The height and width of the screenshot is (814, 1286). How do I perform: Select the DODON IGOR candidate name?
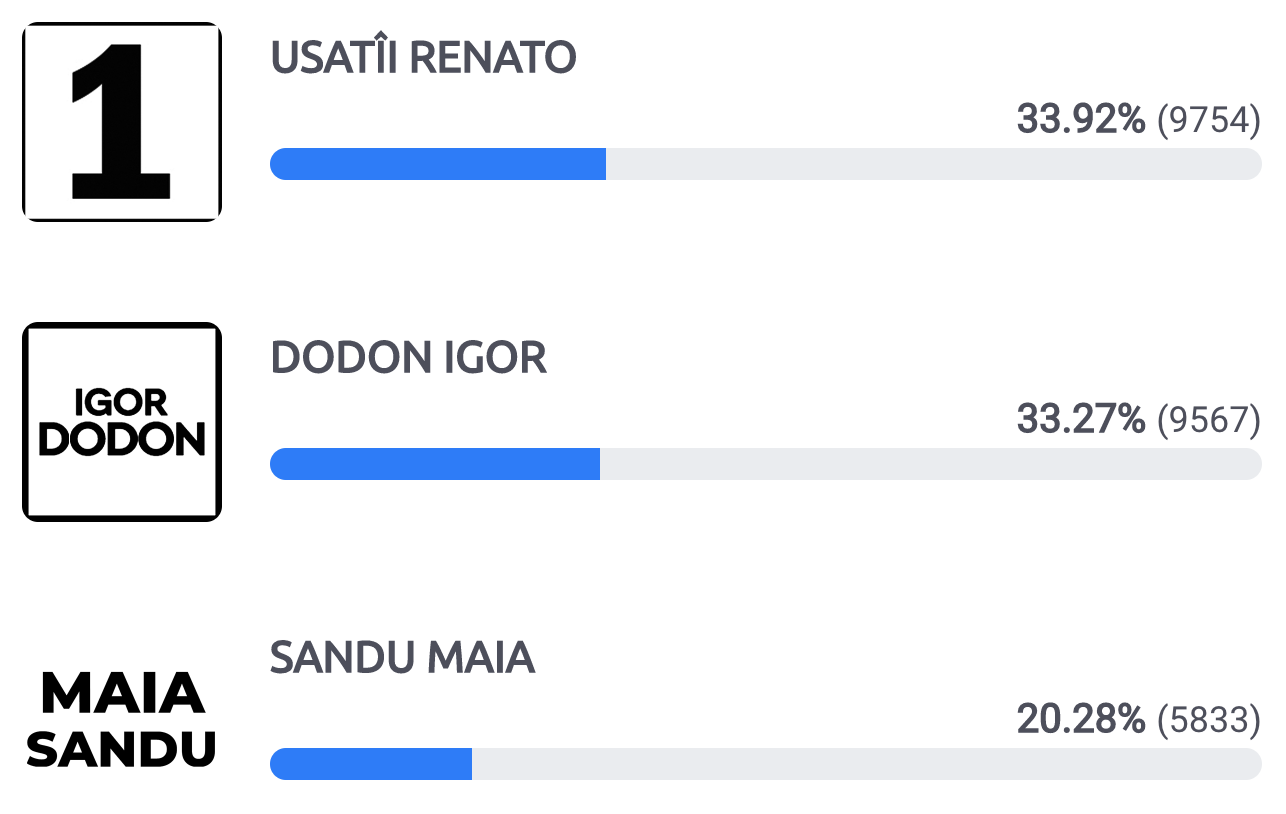click(x=409, y=358)
